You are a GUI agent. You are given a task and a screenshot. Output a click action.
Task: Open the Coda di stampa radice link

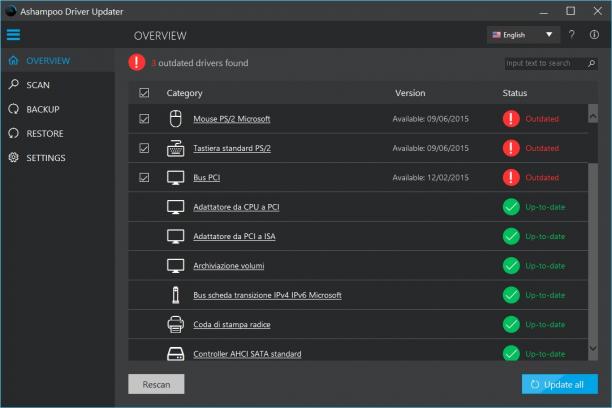click(x=232, y=324)
